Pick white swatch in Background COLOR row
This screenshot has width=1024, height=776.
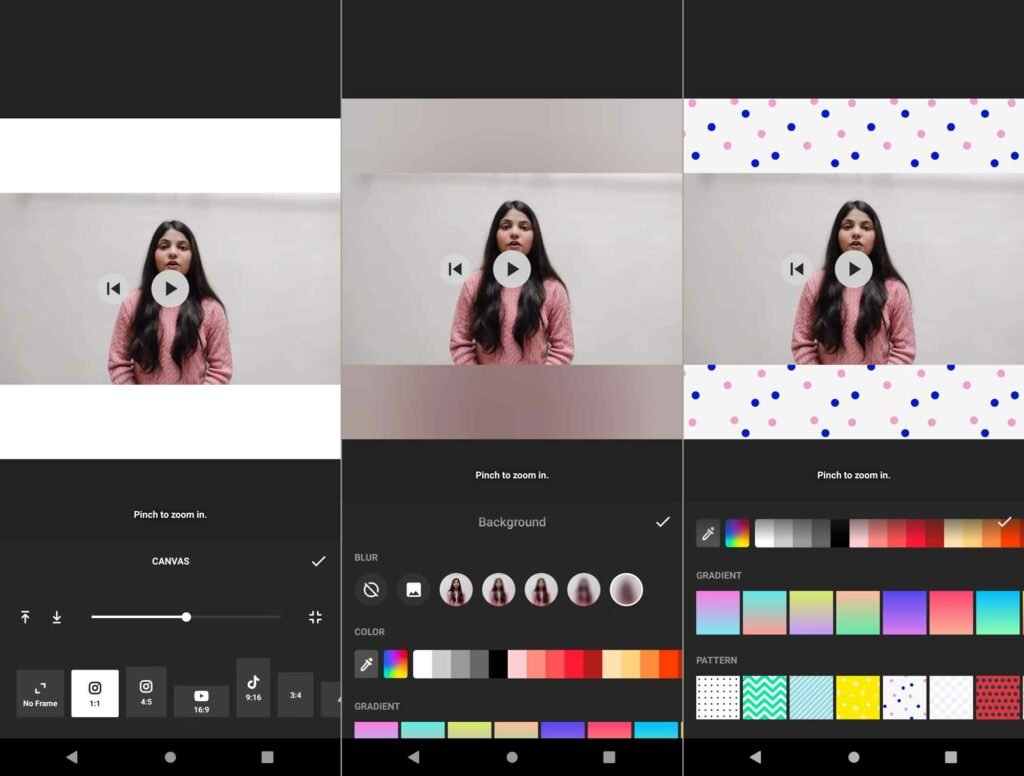click(423, 664)
